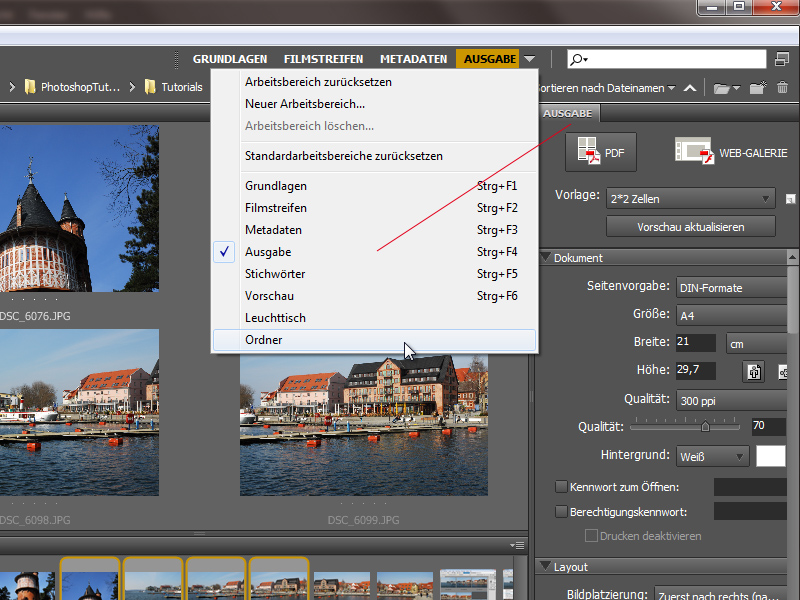Select Standardarbeitsbereiche zurücksetzen menu entry

pos(344,156)
